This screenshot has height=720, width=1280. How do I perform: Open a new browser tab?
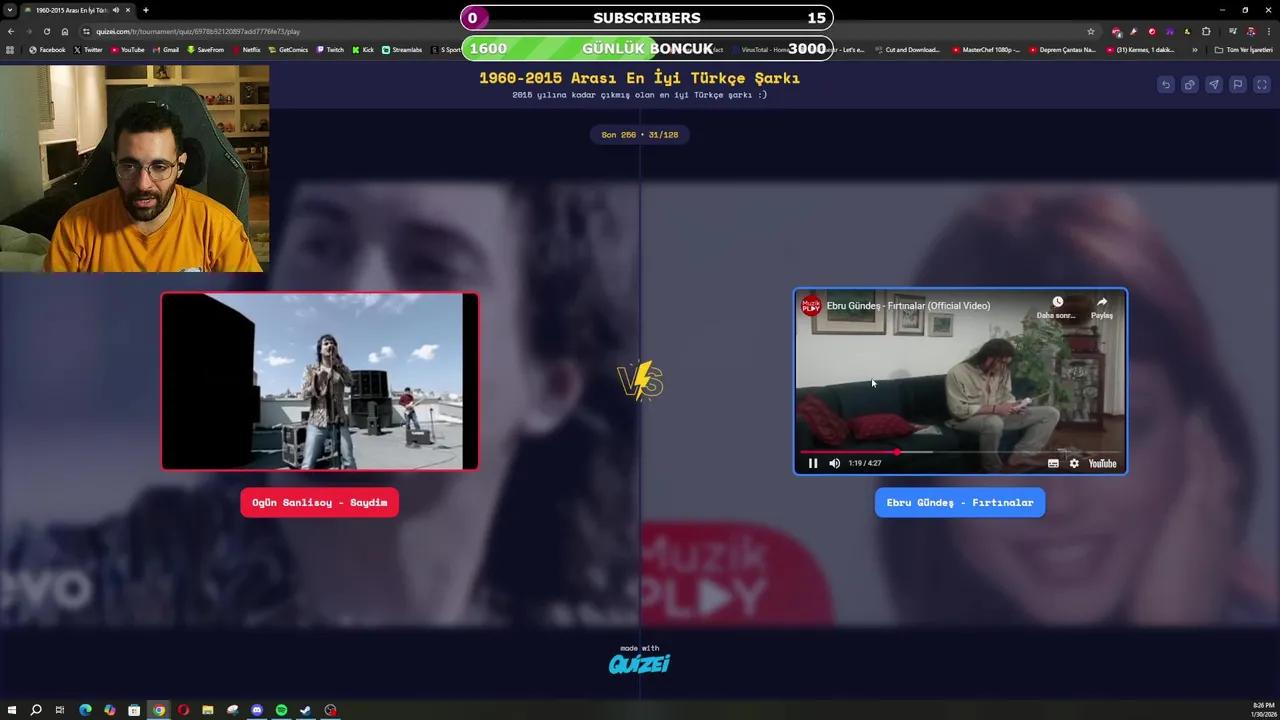(146, 10)
